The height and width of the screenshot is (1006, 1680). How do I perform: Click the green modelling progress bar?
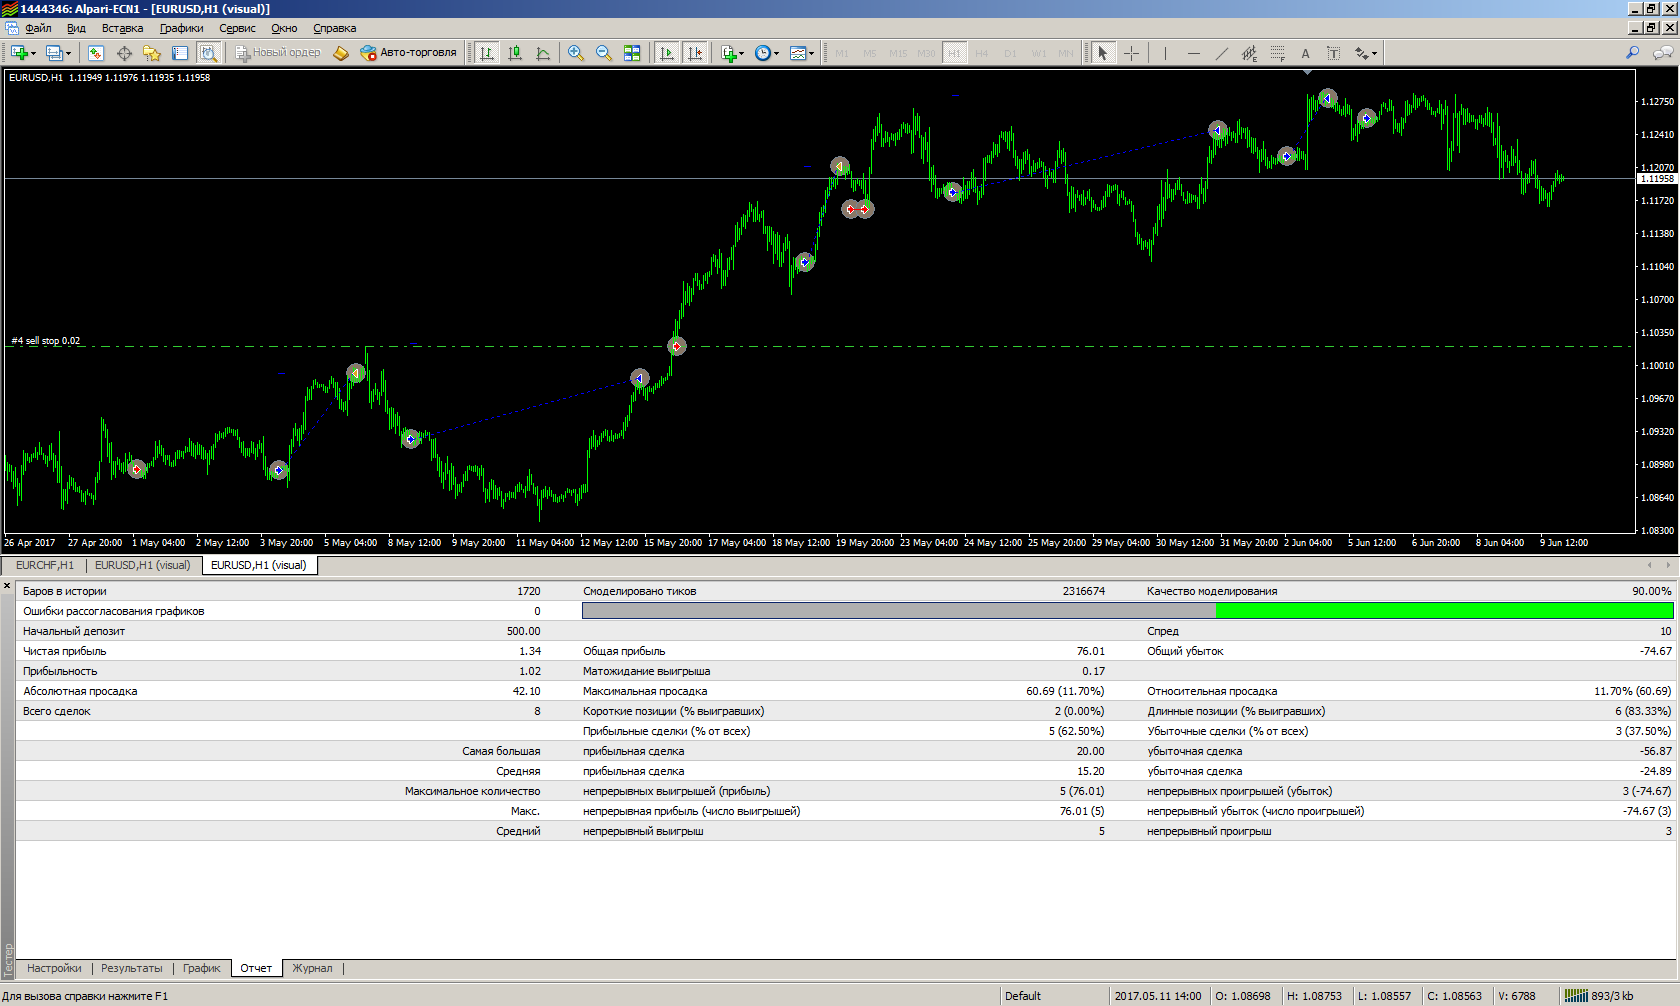pyautogui.click(x=1443, y=611)
